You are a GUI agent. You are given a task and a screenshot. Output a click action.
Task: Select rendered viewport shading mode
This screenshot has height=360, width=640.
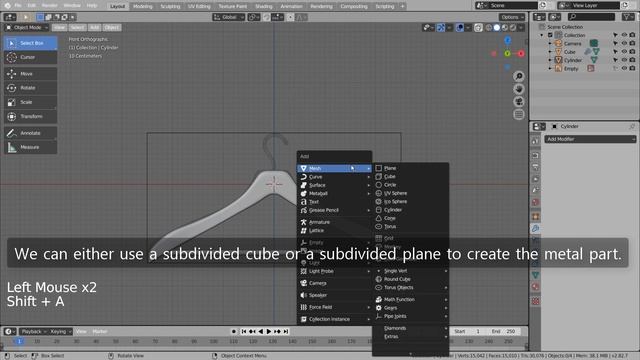[x=512, y=27]
